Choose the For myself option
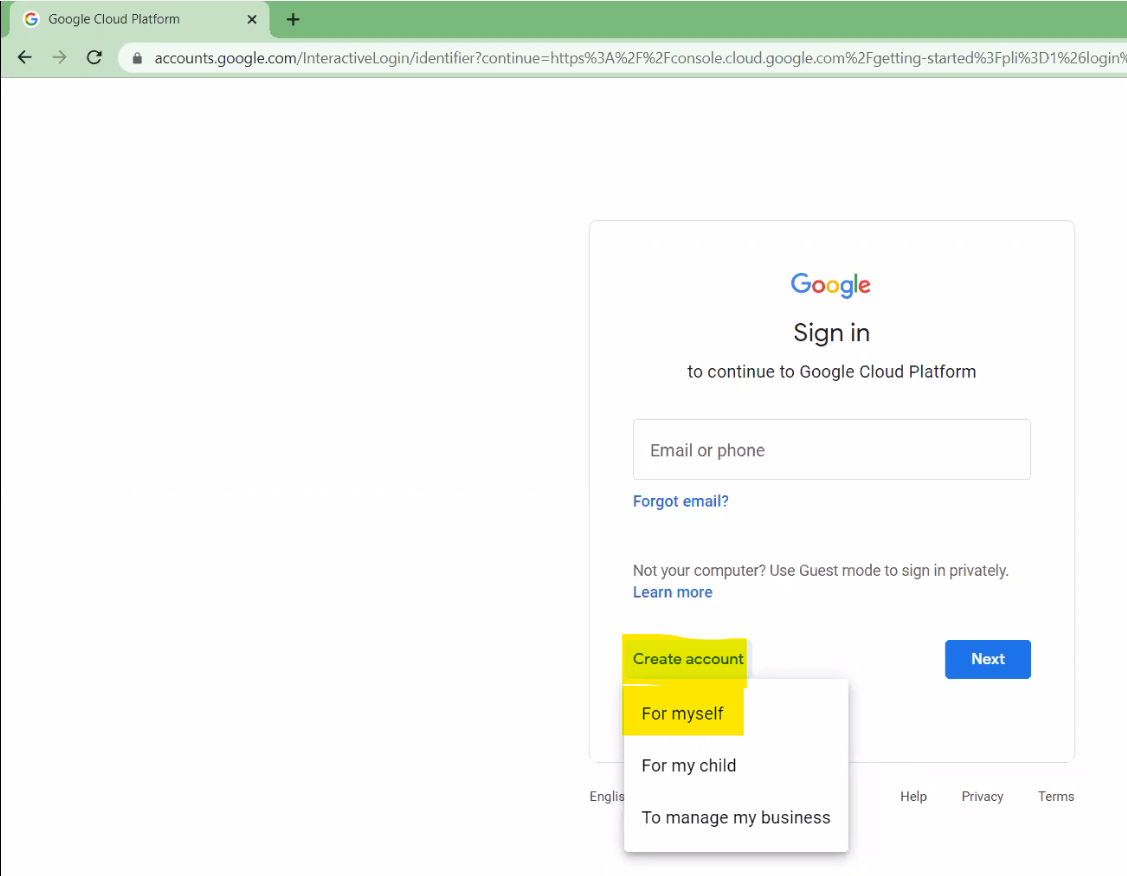 point(736,714)
